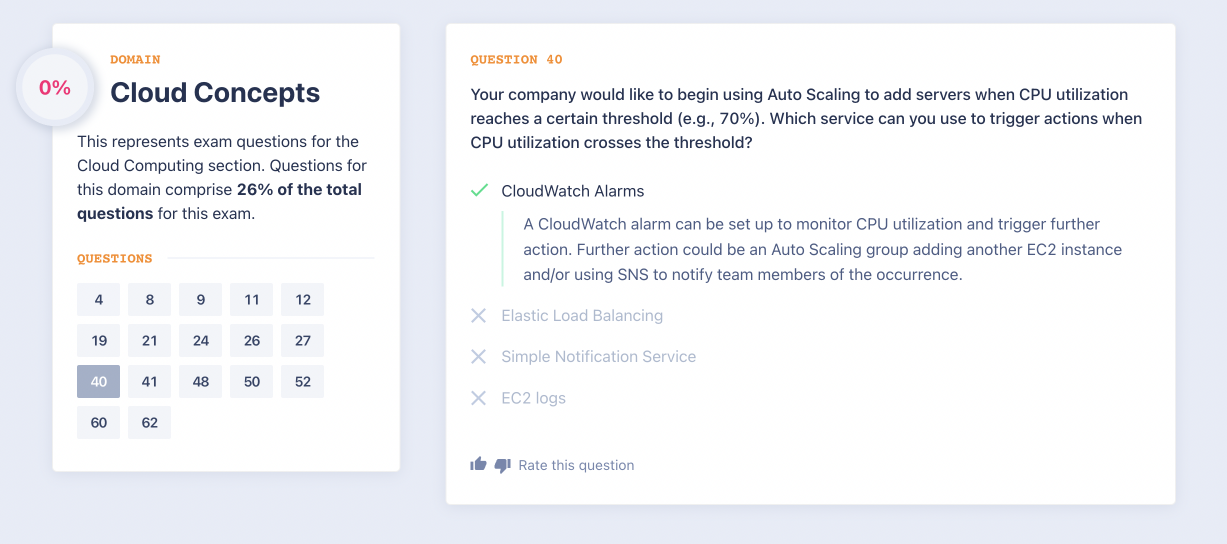
Task: Click the thumbs up rating icon
Action: coord(478,465)
